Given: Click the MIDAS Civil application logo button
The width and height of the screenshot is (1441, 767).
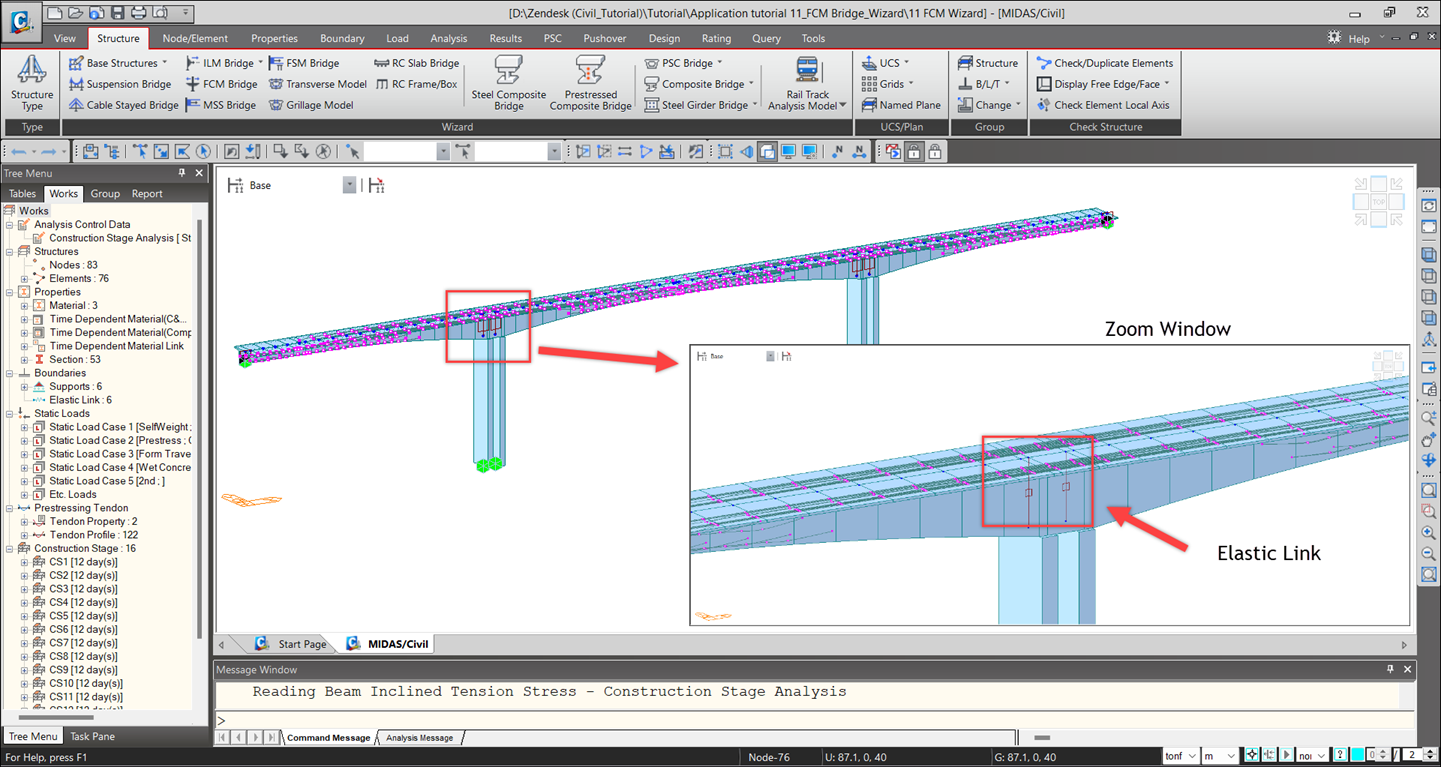Looking at the screenshot, I should point(20,21).
